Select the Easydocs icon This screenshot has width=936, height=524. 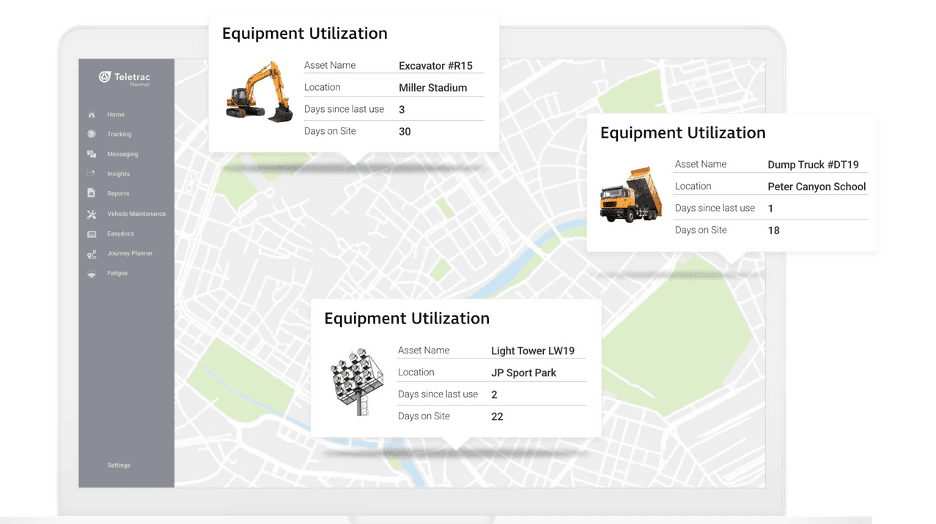(91, 233)
